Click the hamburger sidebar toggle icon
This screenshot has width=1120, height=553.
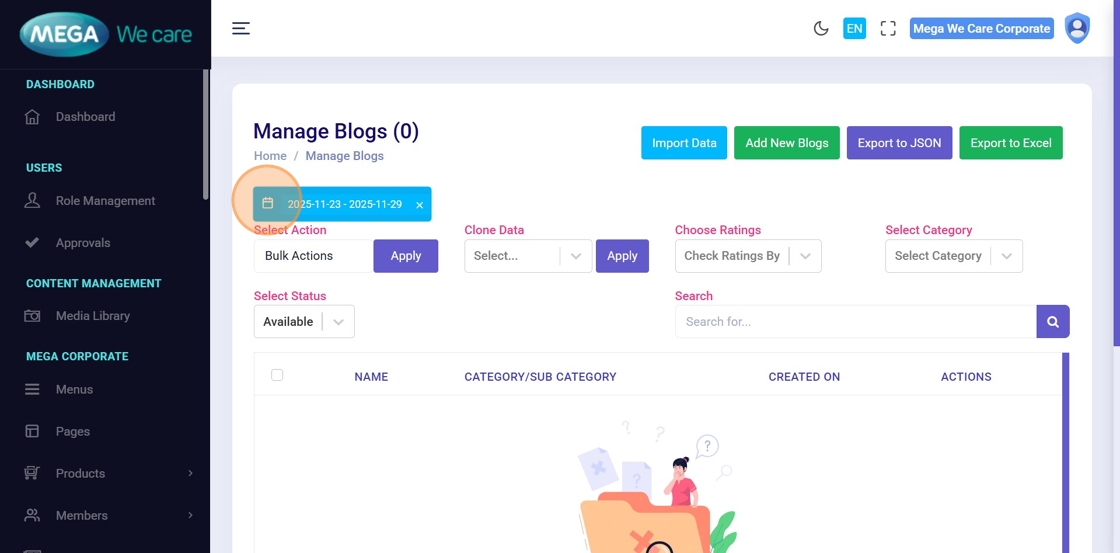click(x=241, y=28)
